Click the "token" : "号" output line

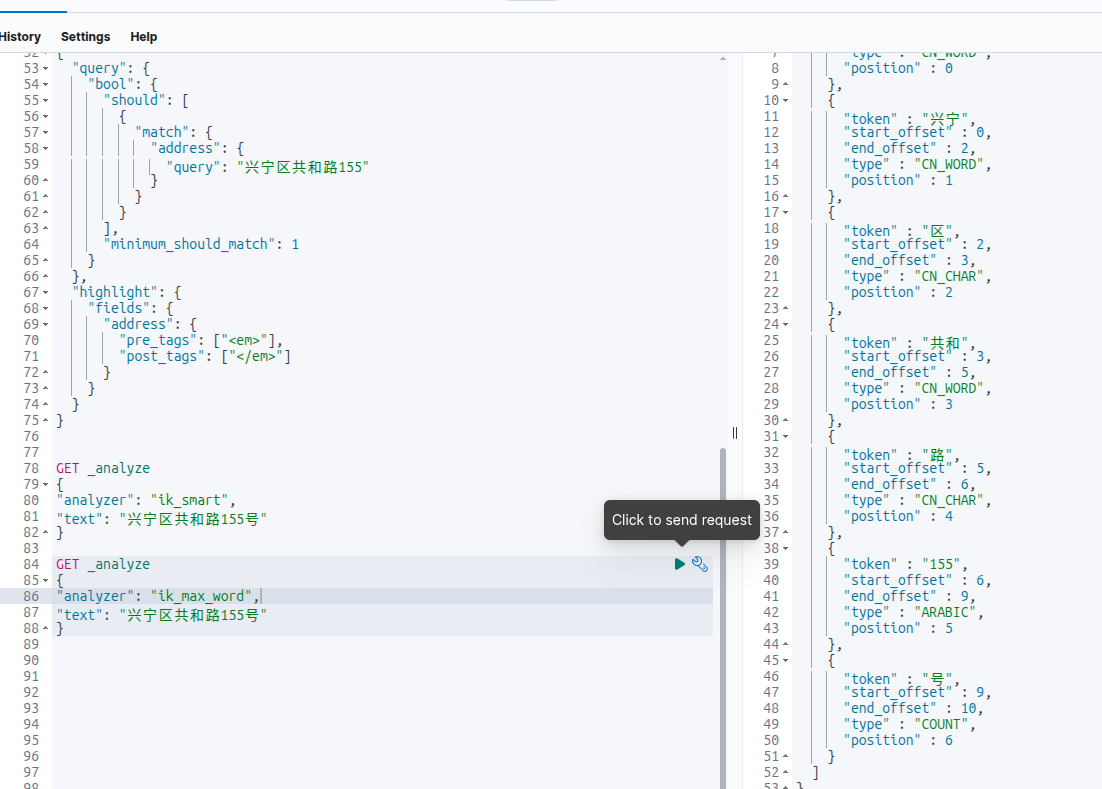[902, 679]
